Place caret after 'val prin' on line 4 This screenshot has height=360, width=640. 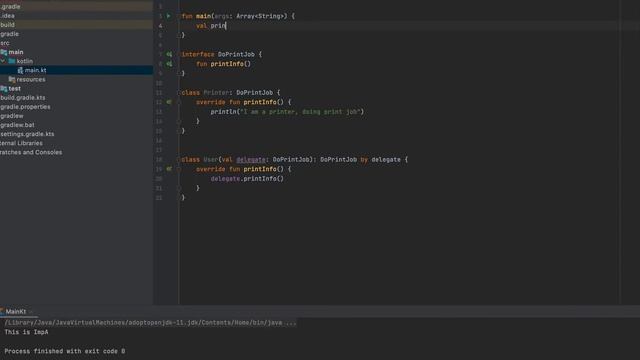tap(226, 26)
